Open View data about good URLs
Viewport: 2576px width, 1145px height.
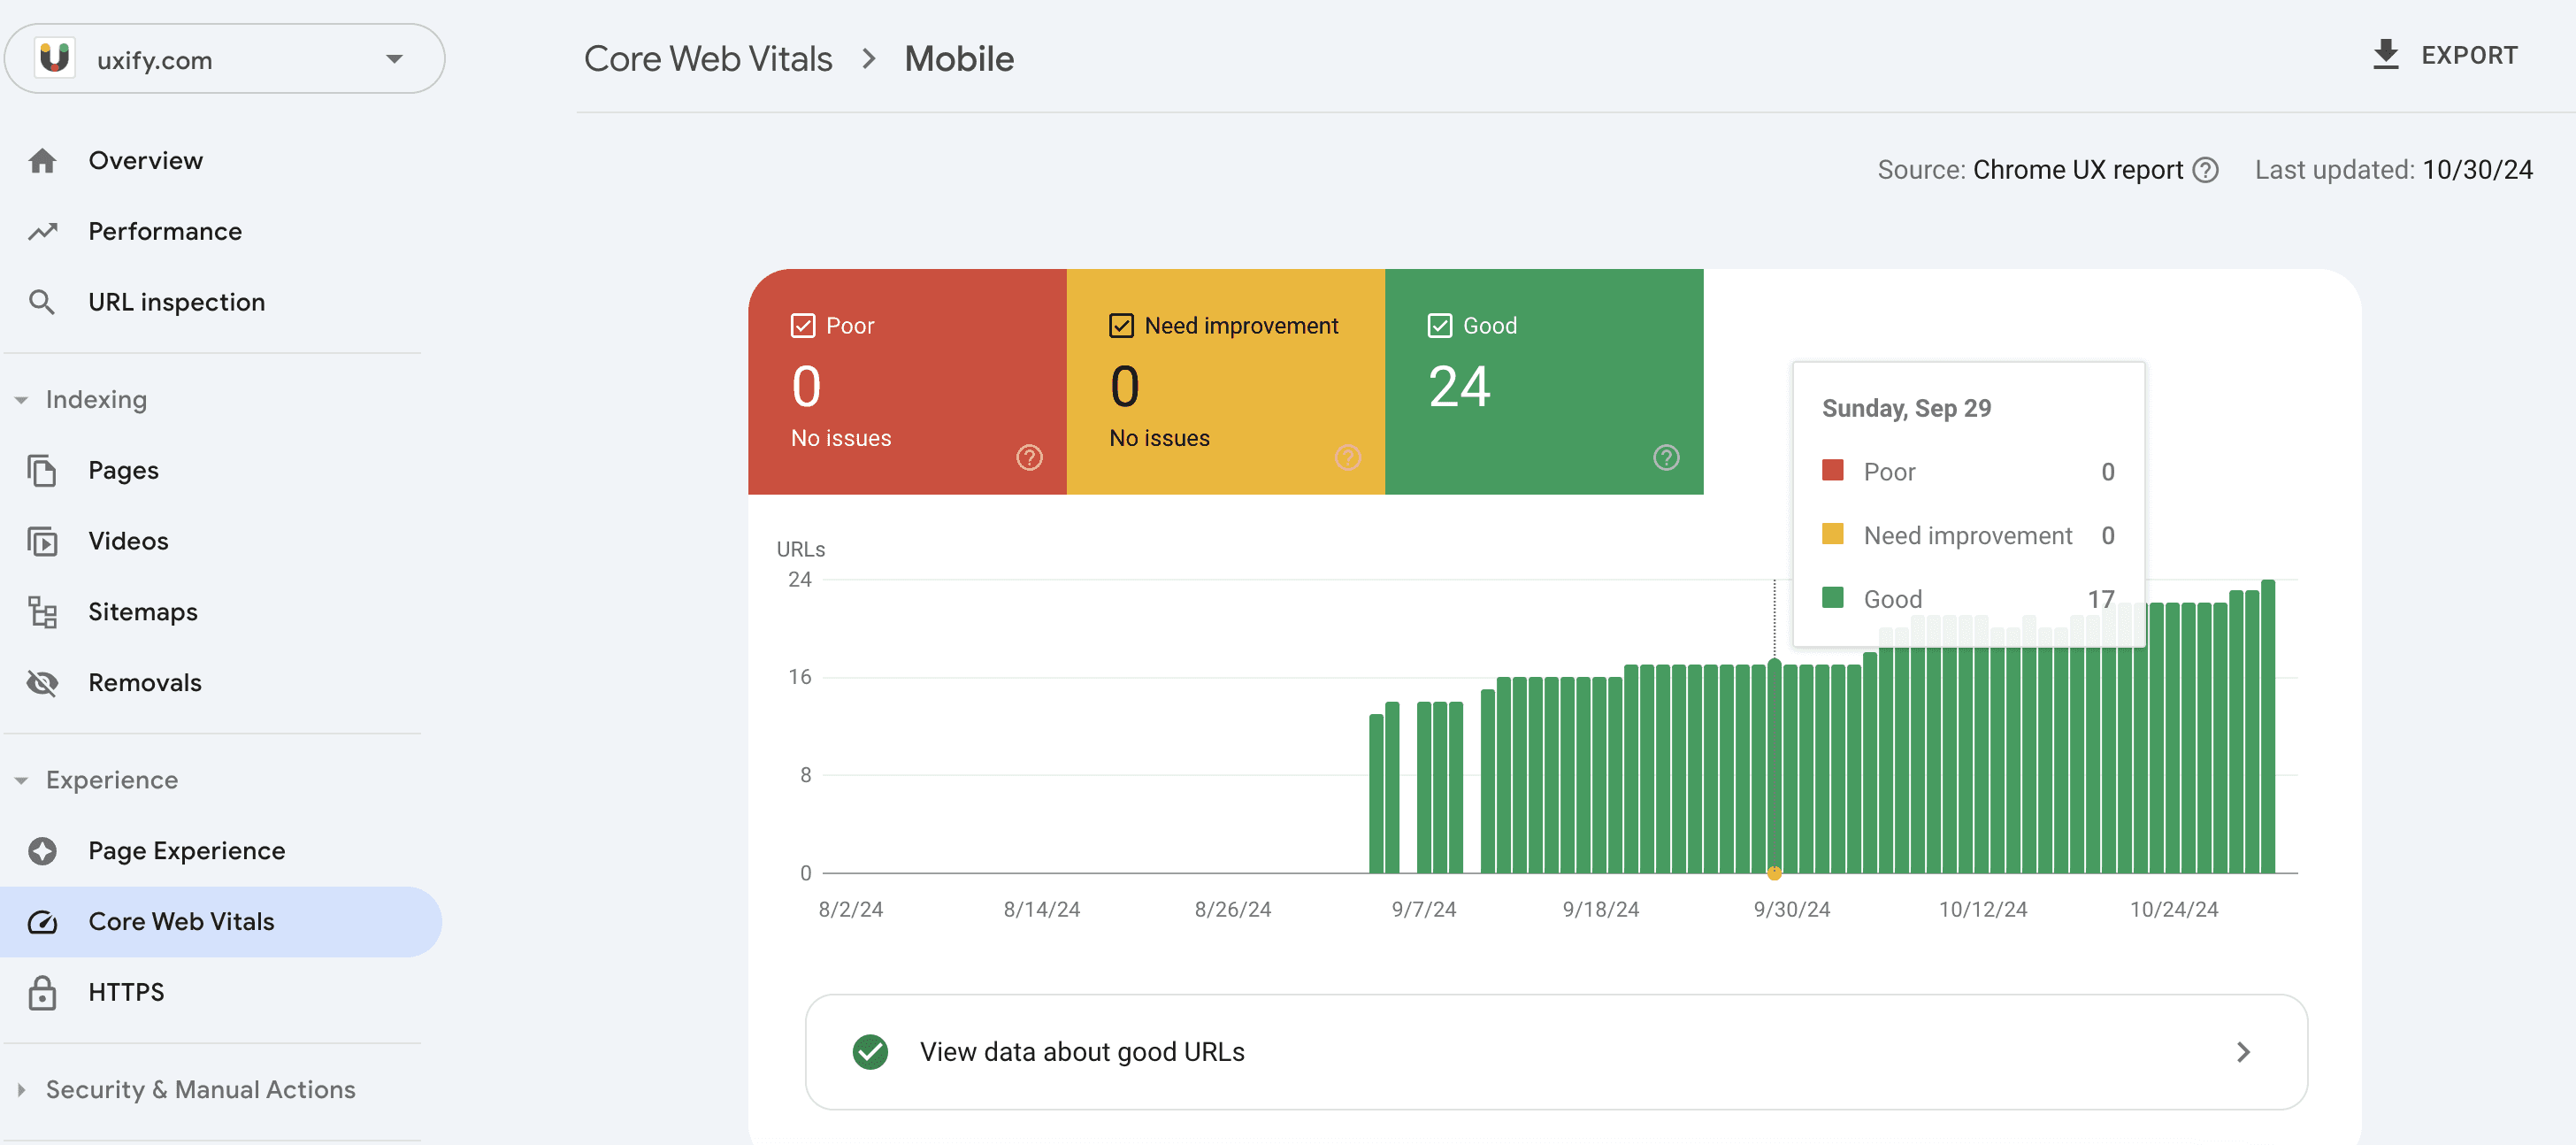tap(1081, 1052)
